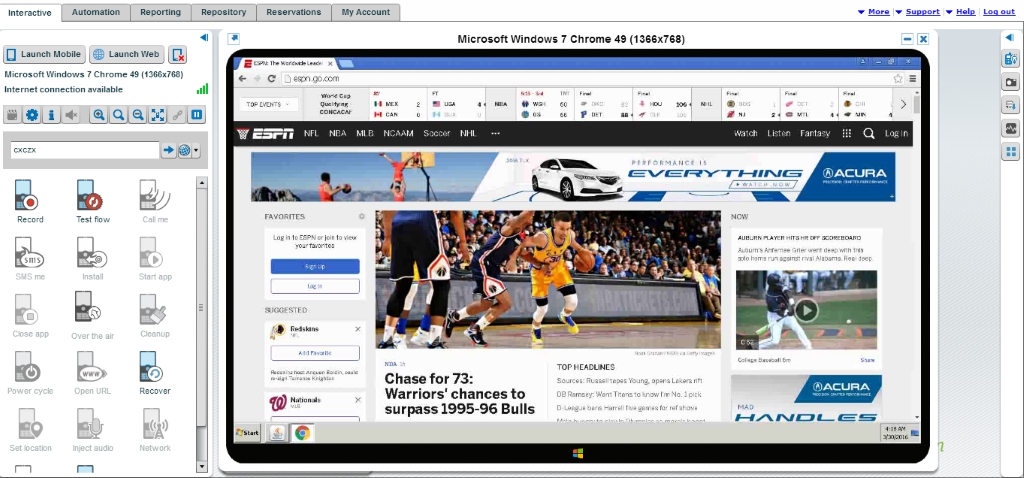Click the fit-to-screen arrows icon

pos(157,116)
